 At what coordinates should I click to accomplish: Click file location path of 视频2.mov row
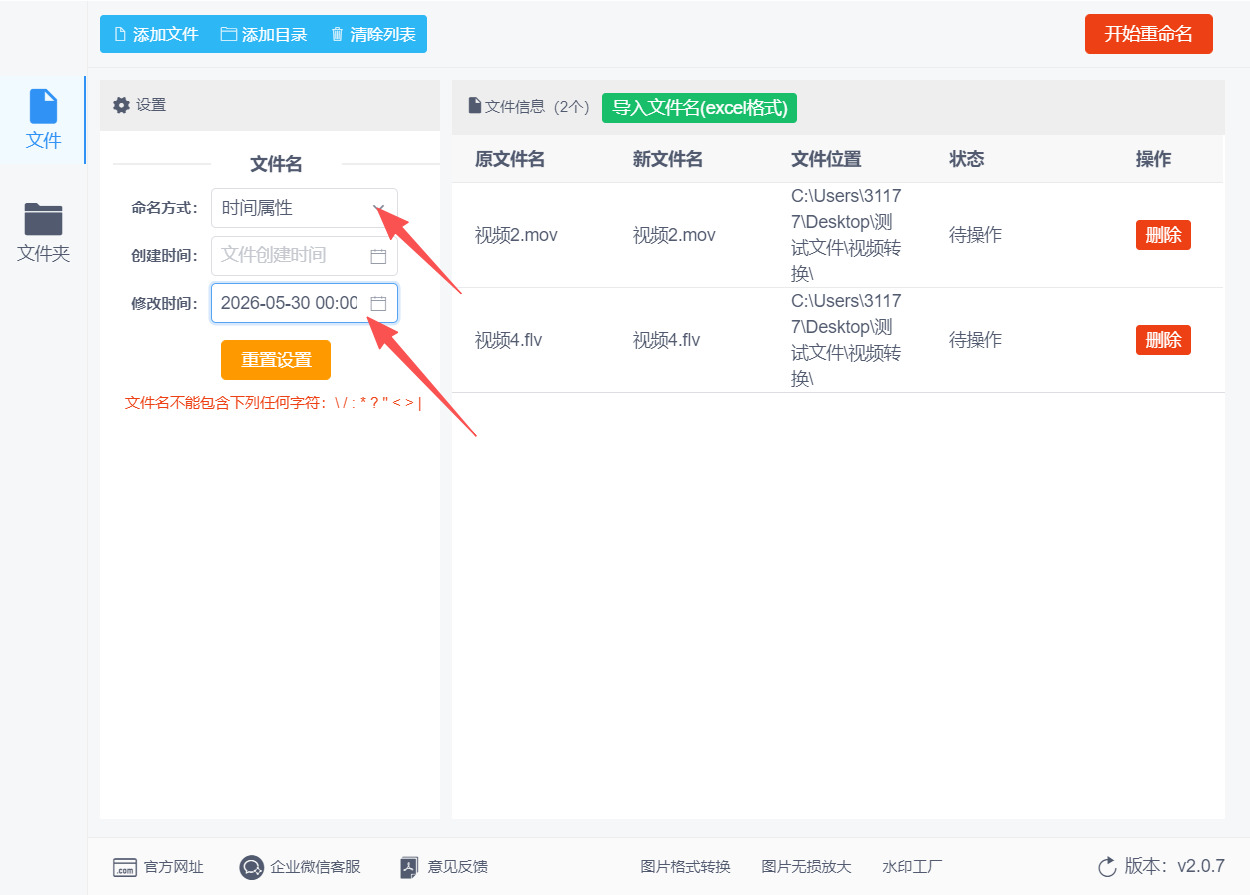tap(846, 235)
